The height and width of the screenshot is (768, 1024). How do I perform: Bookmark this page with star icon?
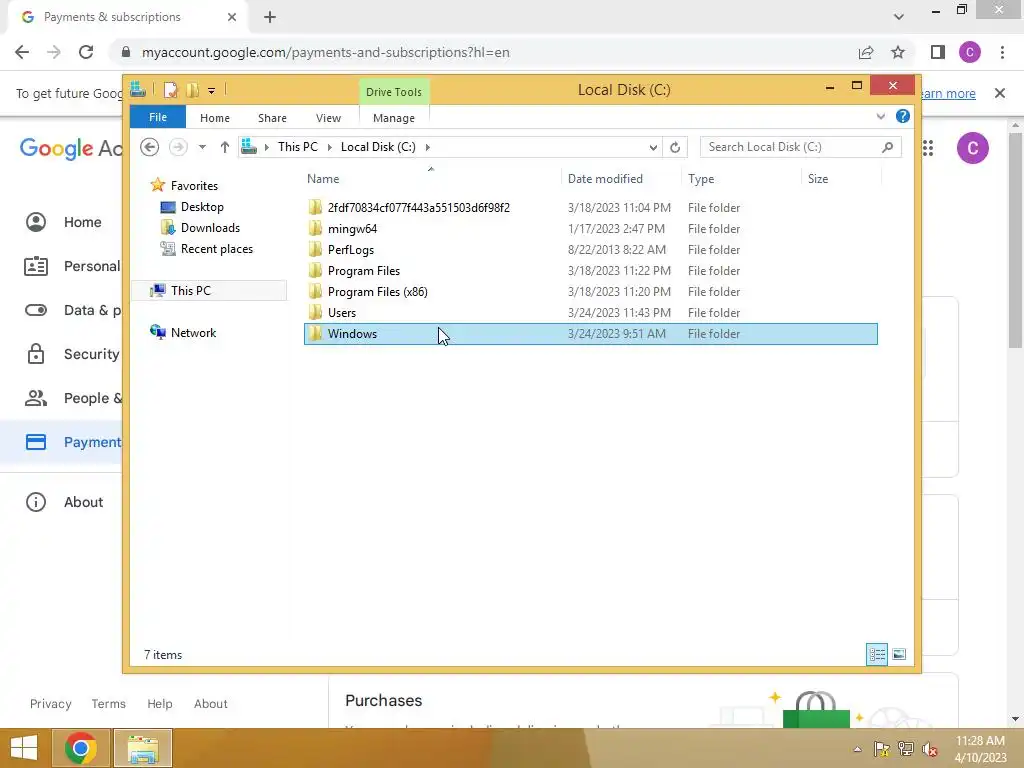pyautogui.click(x=898, y=52)
